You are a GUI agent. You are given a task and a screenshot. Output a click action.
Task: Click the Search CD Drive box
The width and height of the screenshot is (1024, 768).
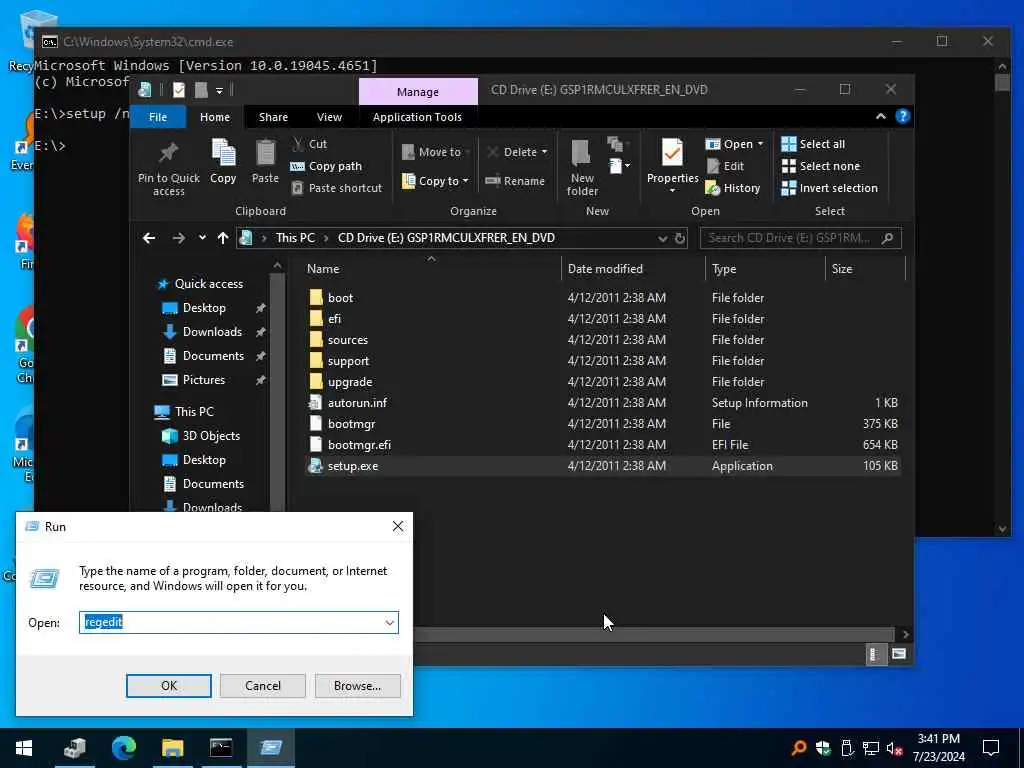800,238
